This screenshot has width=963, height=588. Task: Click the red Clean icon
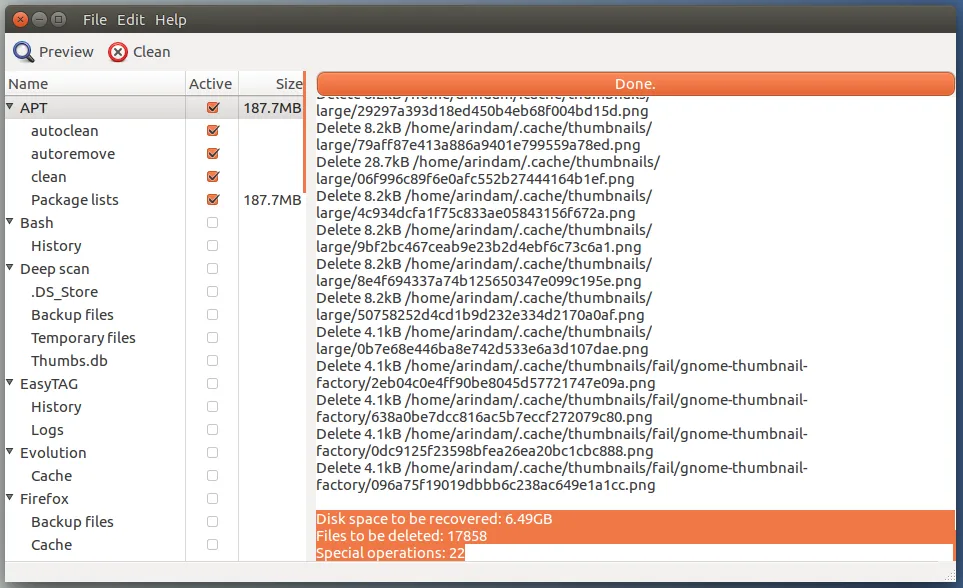click(x=118, y=52)
